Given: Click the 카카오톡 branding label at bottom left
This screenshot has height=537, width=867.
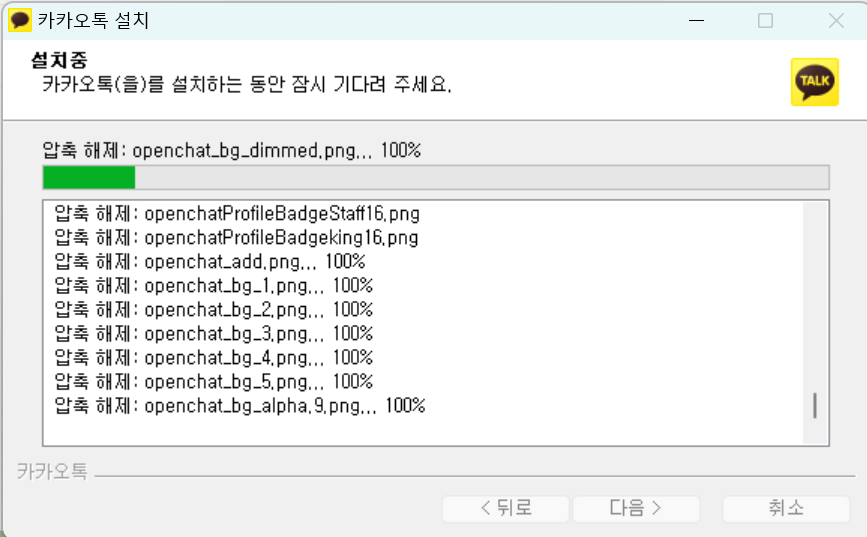Looking at the screenshot, I should tap(52, 472).
